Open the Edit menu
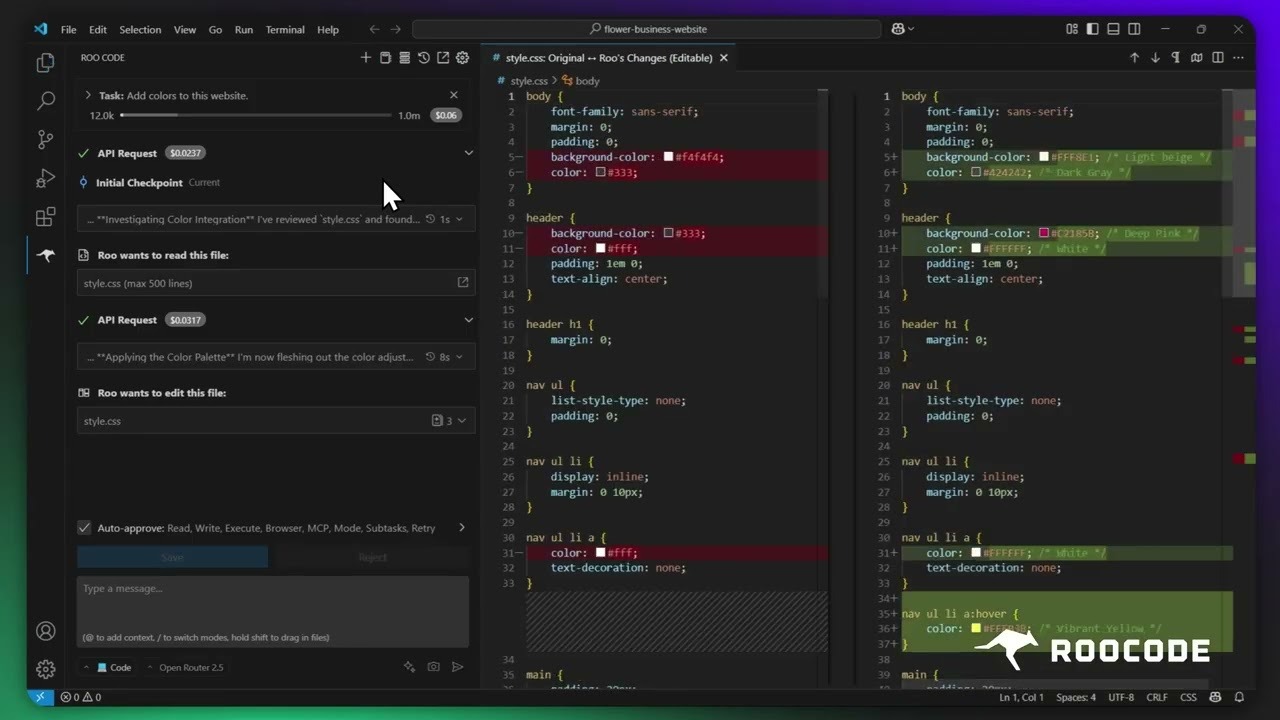The width and height of the screenshot is (1280, 720). click(97, 30)
